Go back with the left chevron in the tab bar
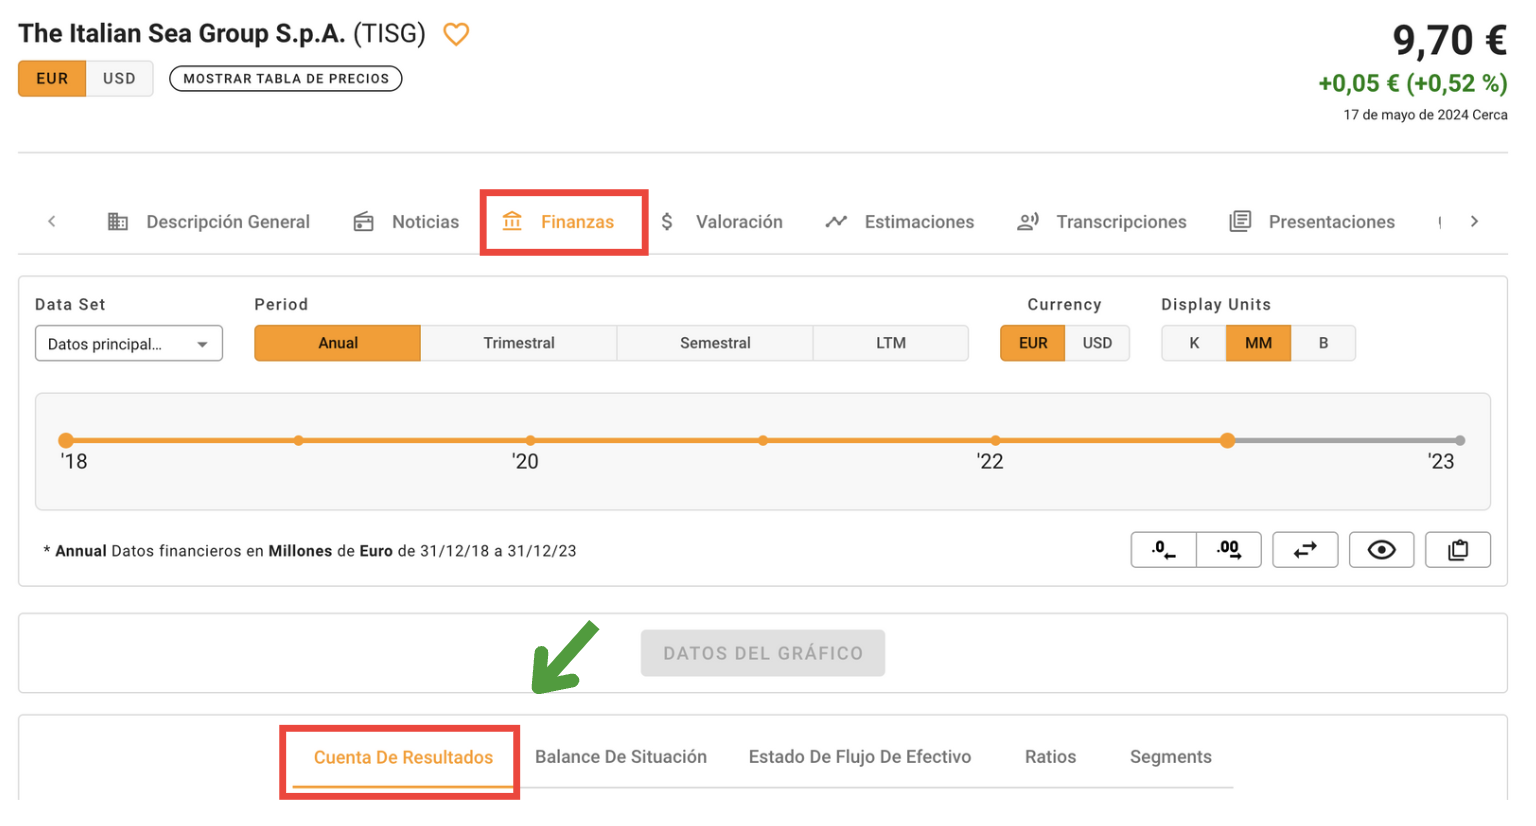Image resolution: width=1536 pixels, height=826 pixels. [x=52, y=221]
